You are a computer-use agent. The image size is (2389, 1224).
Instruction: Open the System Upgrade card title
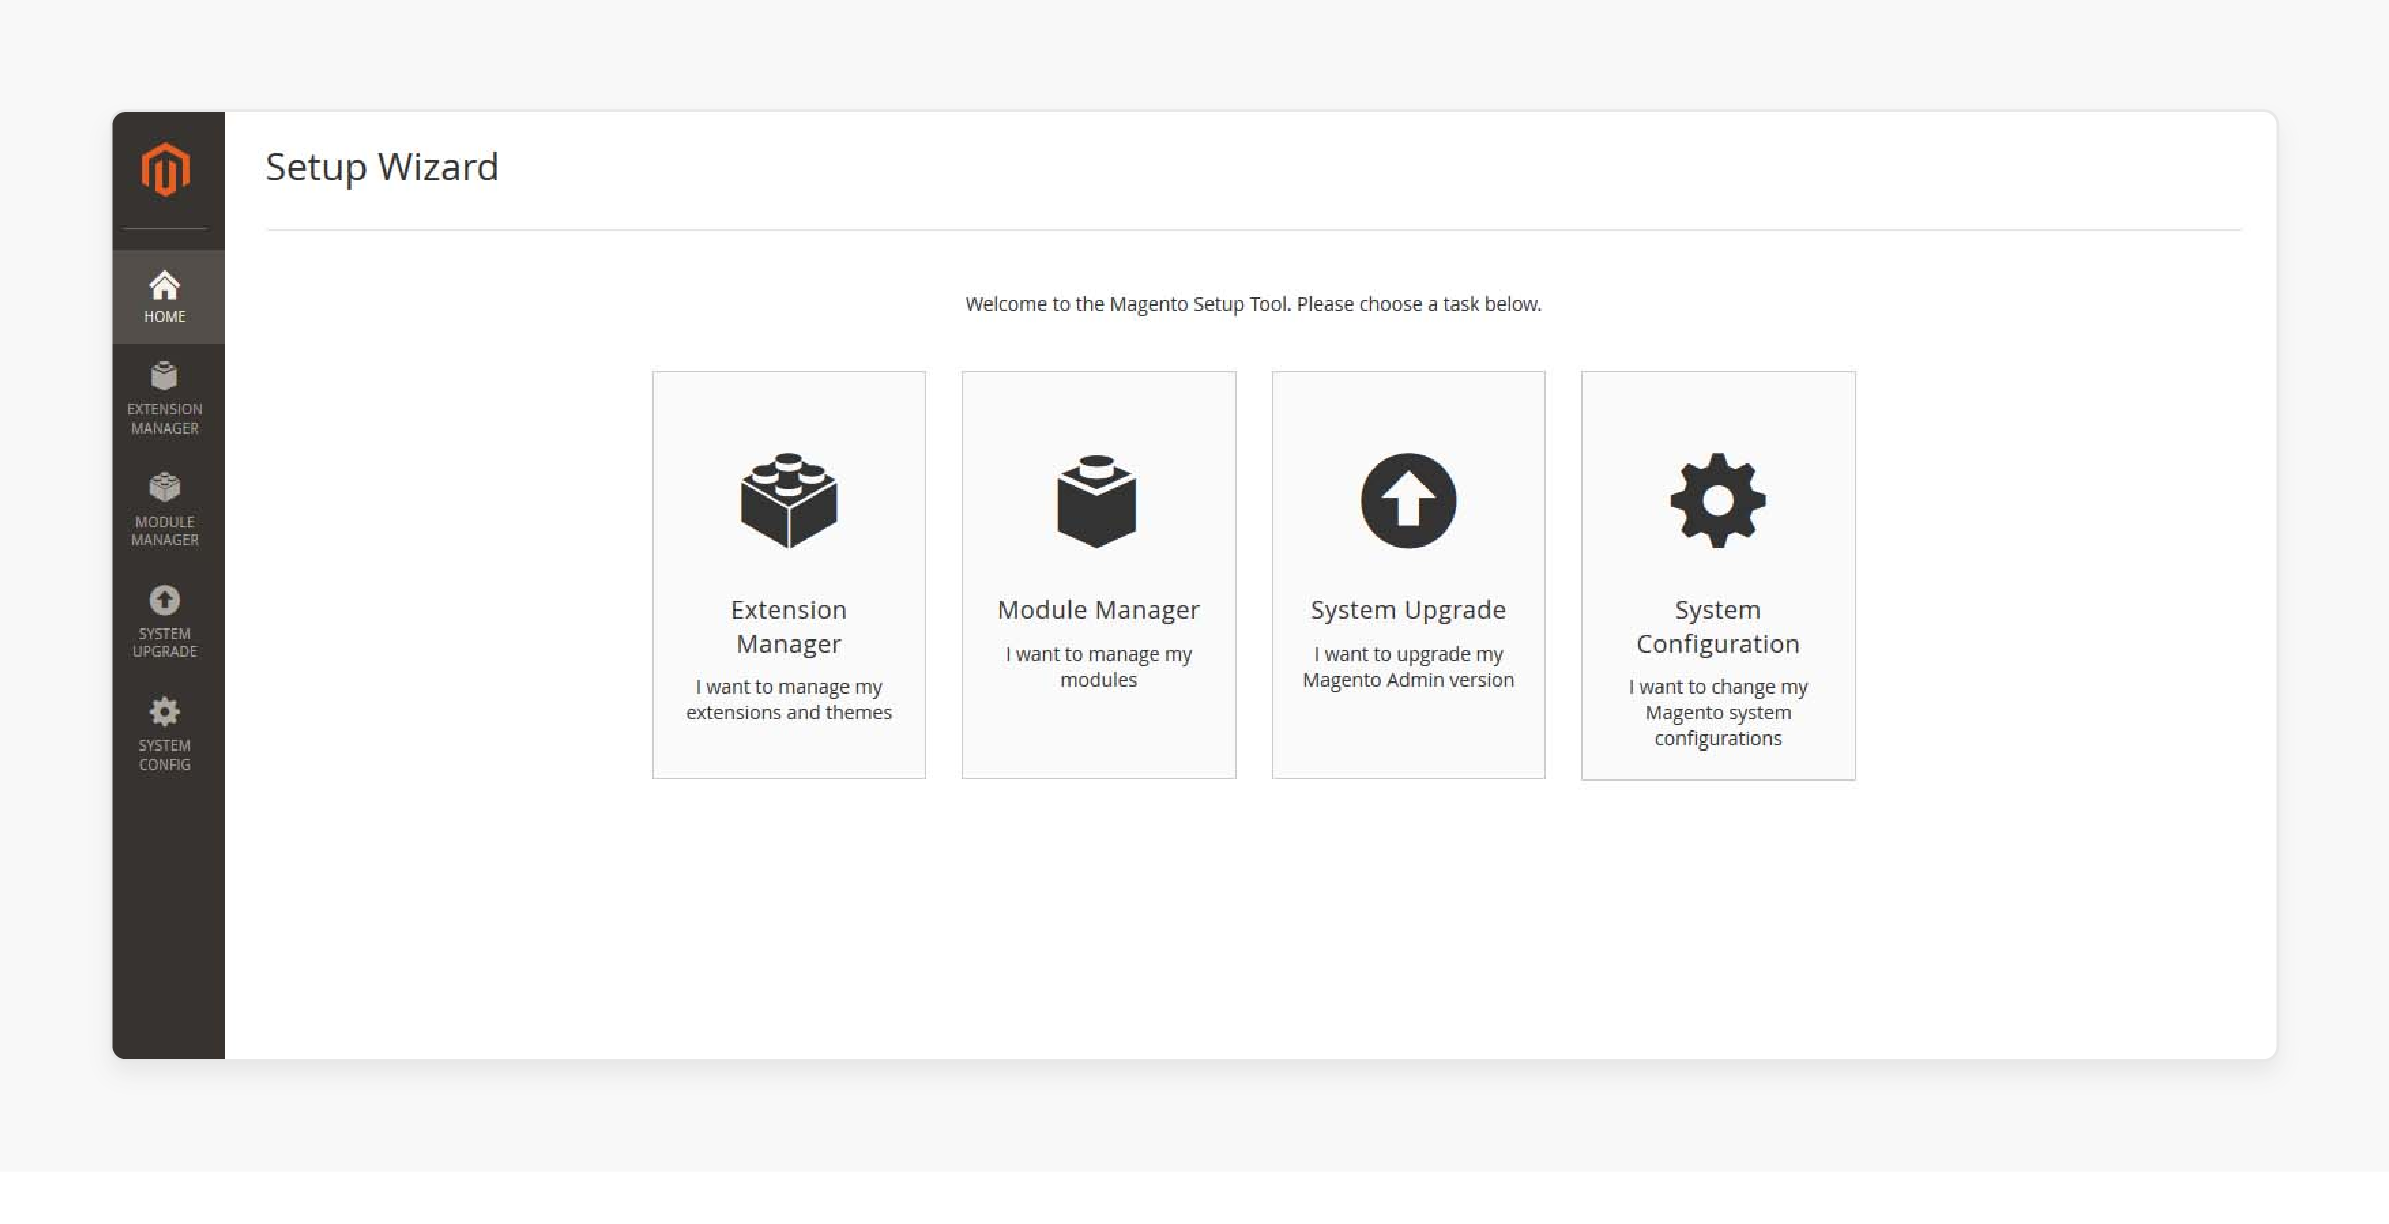[1408, 610]
